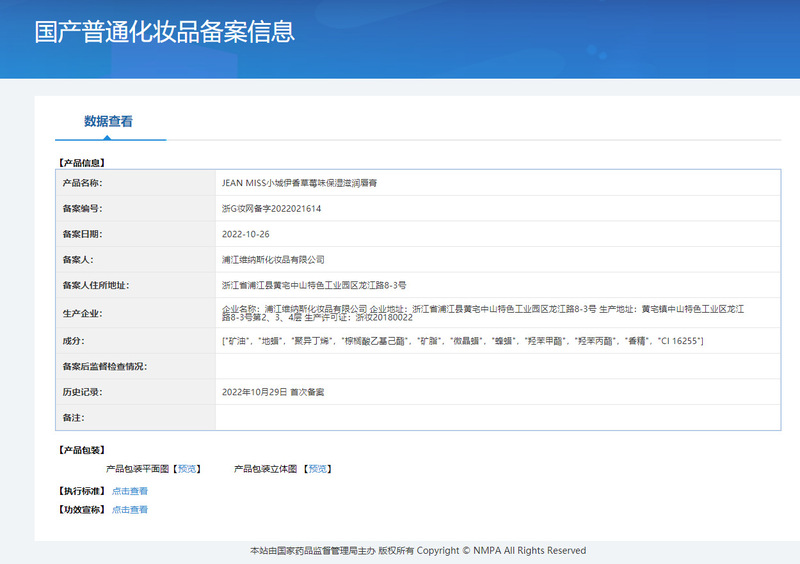
Task: Open 点击查看 link beside 功效宣称
Action: coord(130,510)
